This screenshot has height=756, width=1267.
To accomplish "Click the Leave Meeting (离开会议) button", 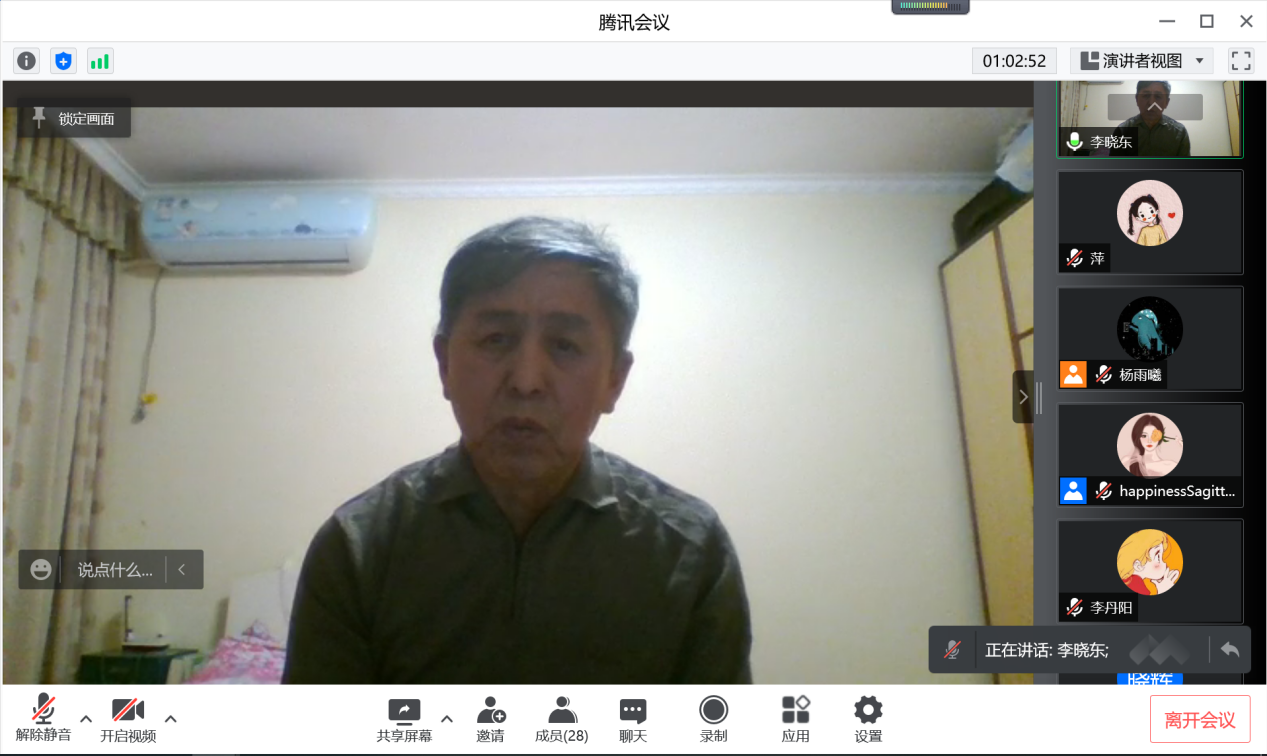I will pos(1199,720).
